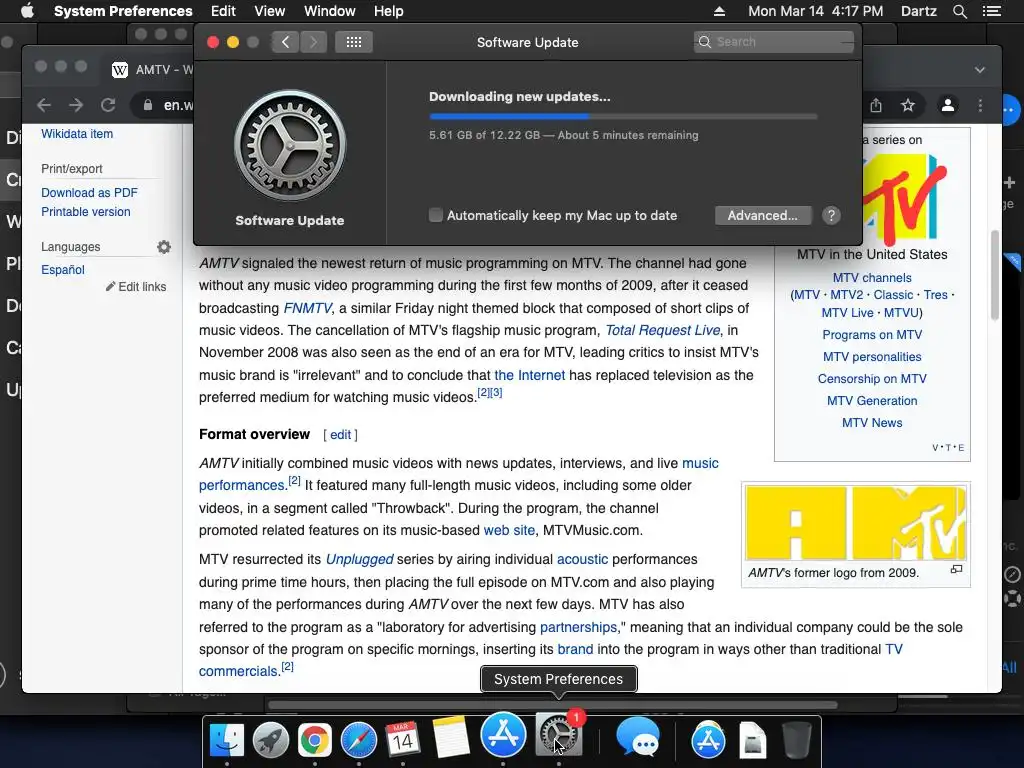Click the Languages settings gear icon
1024x768 pixels.
click(x=164, y=247)
